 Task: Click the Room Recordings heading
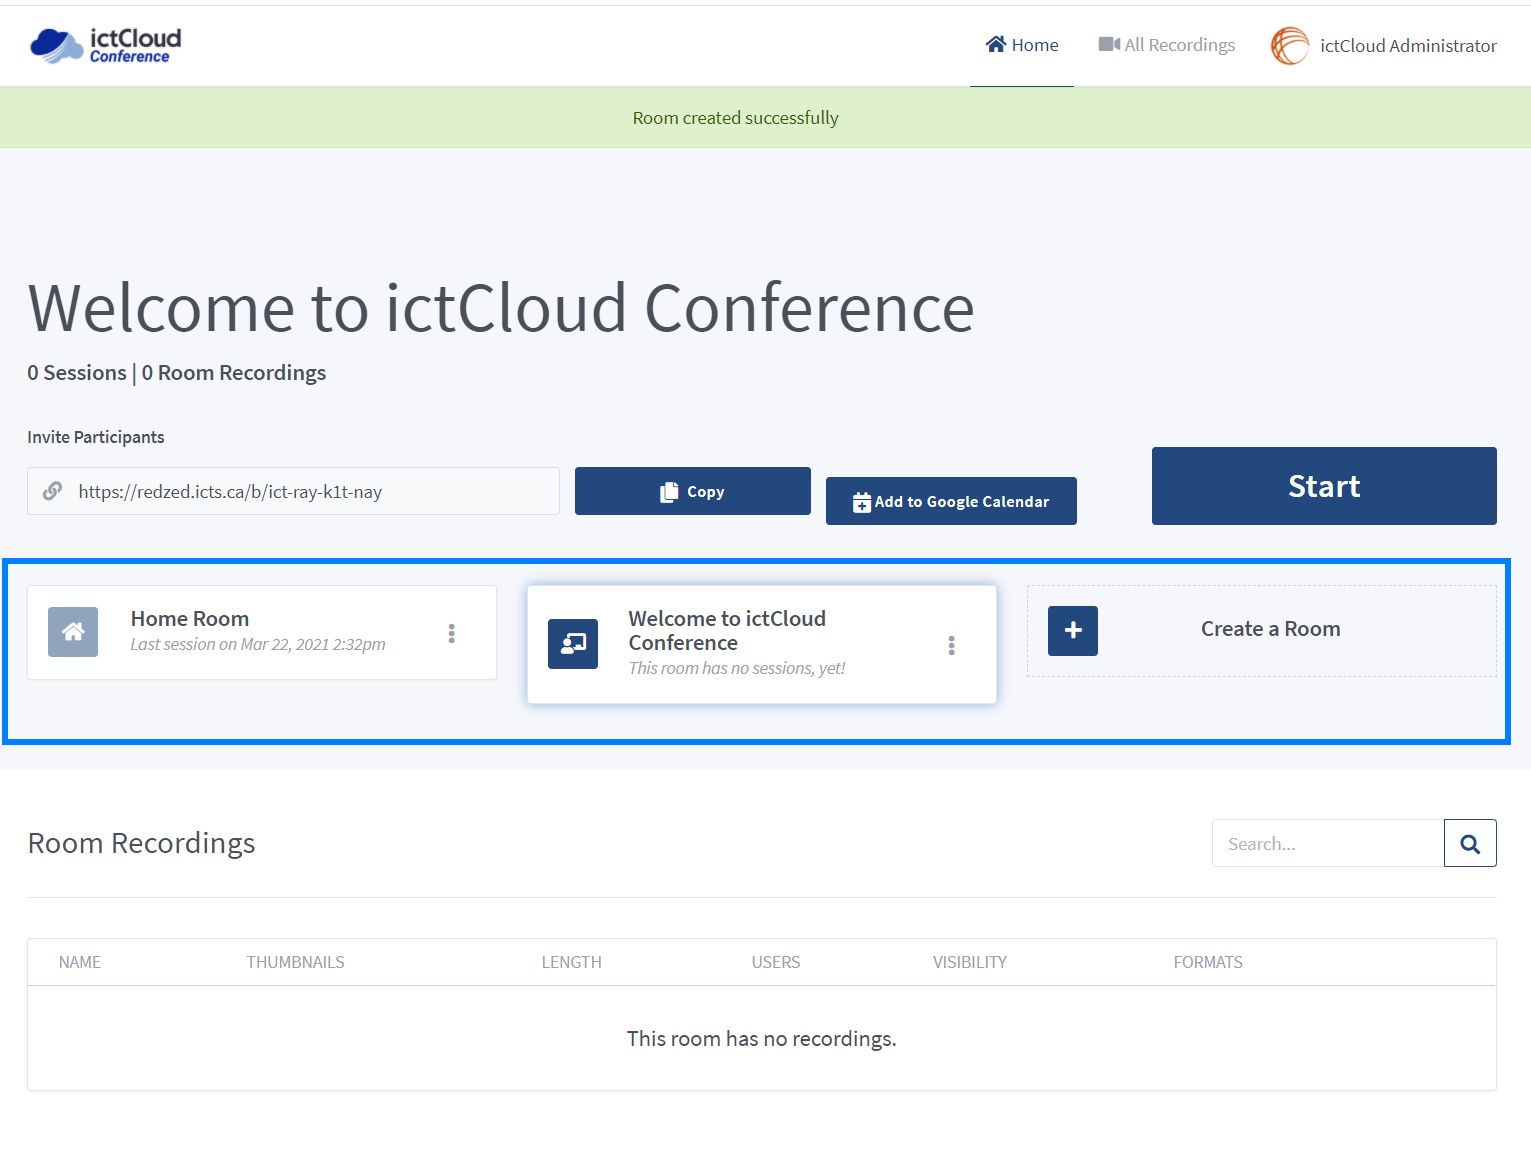pyautogui.click(x=142, y=843)
